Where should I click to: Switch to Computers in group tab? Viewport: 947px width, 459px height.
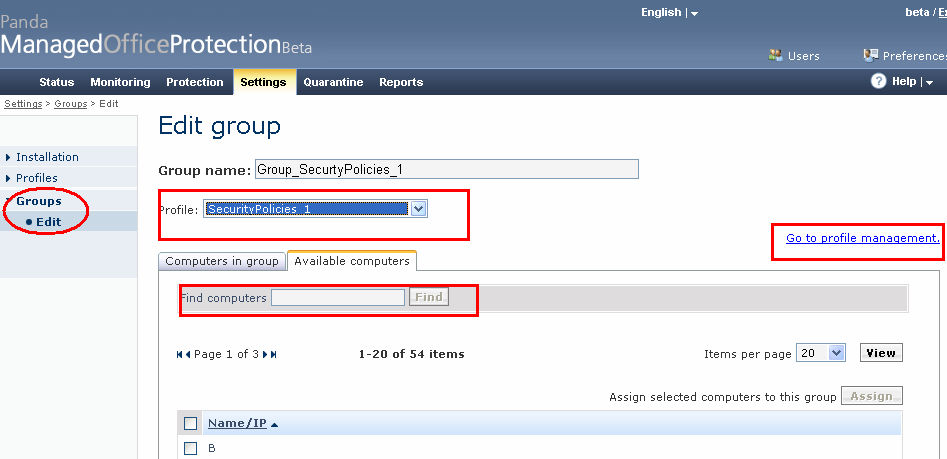222,261
